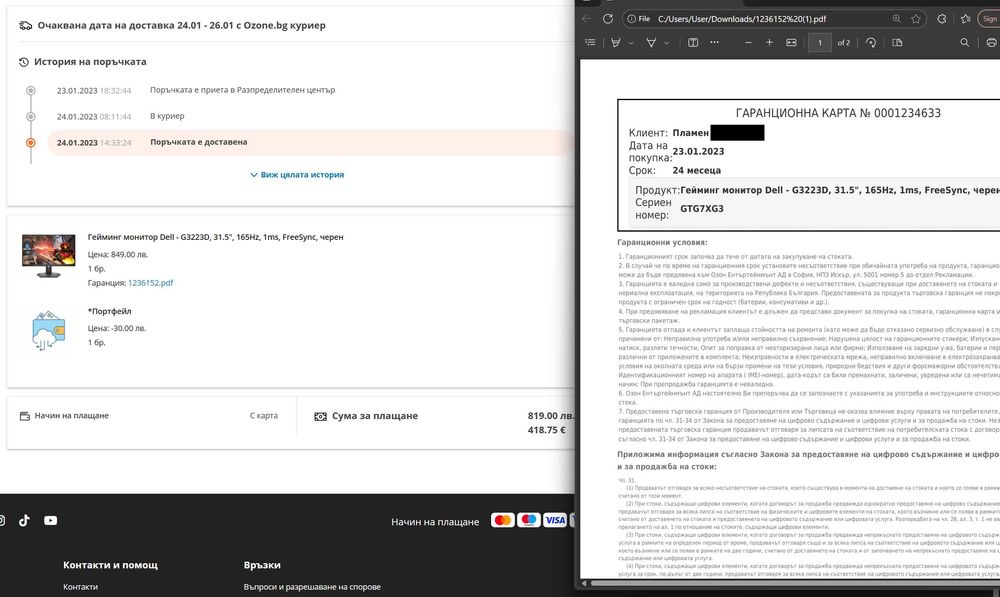1000x597 pixels.
Task: Click the distribution center history entry
Action: (242, 90)
